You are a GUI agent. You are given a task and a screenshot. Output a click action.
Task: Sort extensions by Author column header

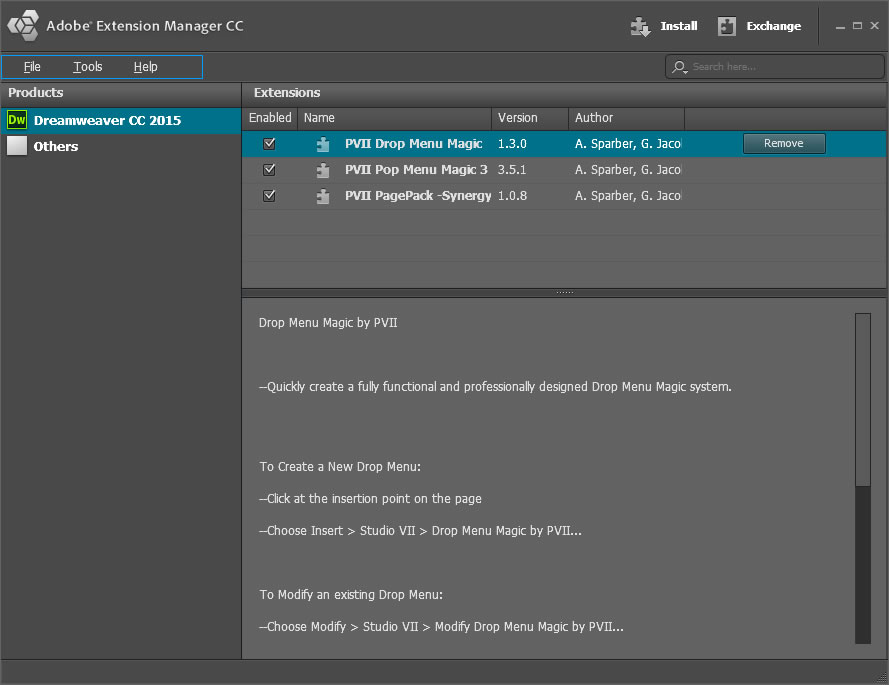(626, 118)
